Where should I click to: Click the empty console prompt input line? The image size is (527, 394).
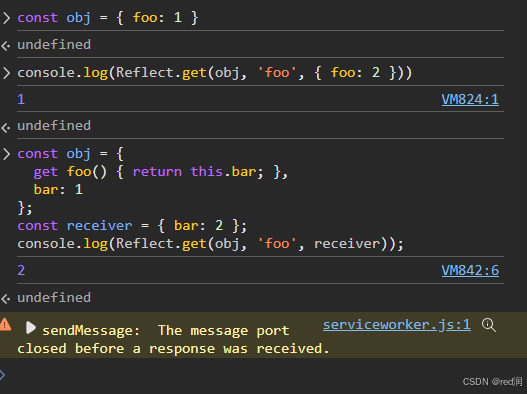(x=264, y=375)
